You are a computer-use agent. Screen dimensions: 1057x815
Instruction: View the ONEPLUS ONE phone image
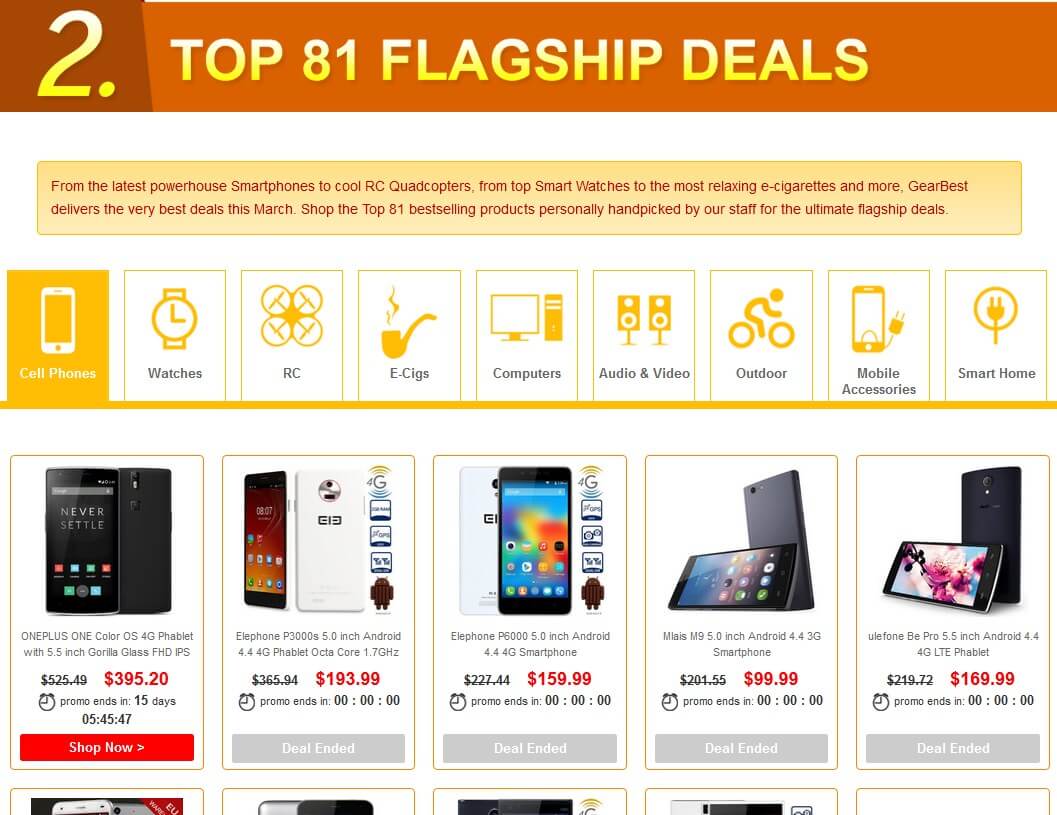tap(108, 541)
